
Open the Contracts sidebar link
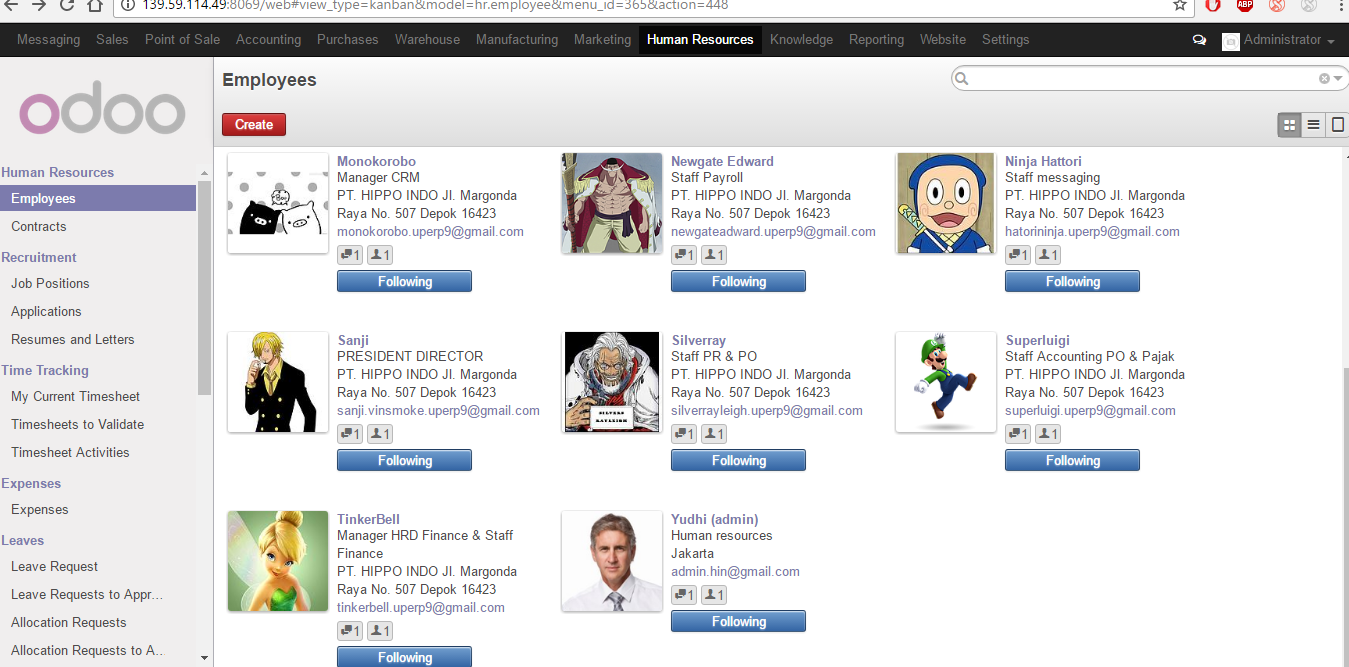39,227
